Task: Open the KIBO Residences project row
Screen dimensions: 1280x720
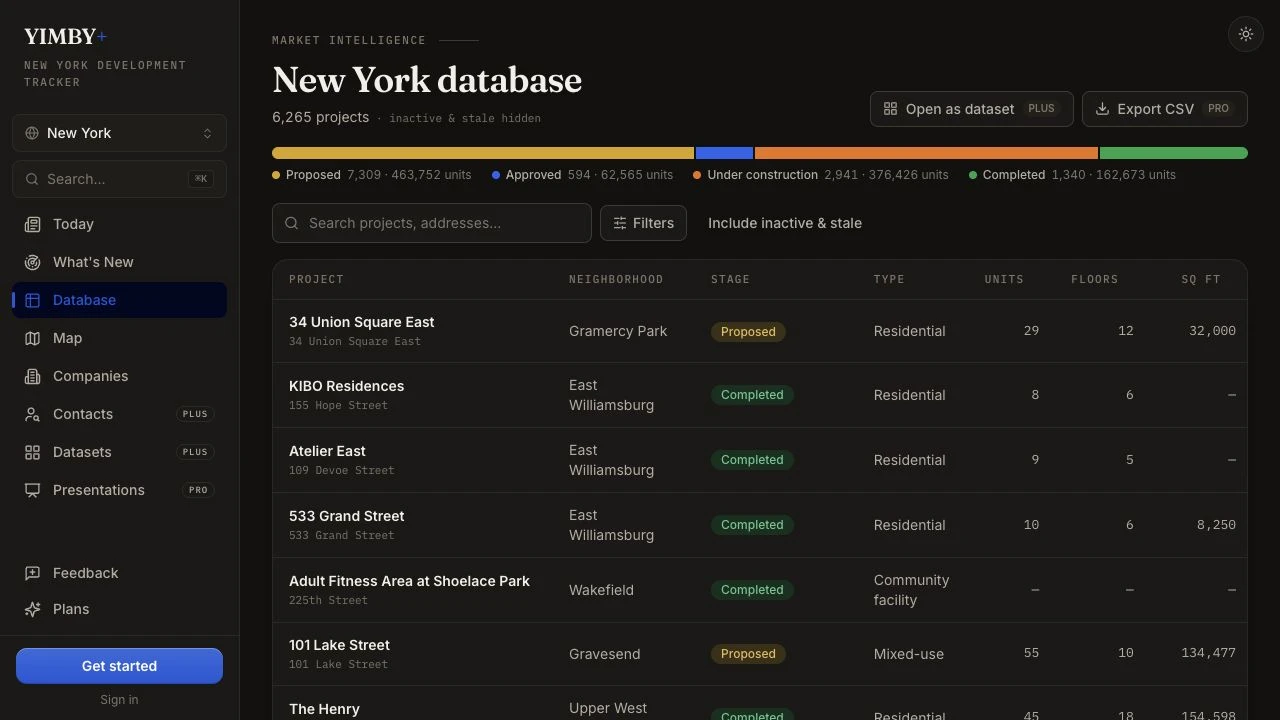Action: (760, 395)
